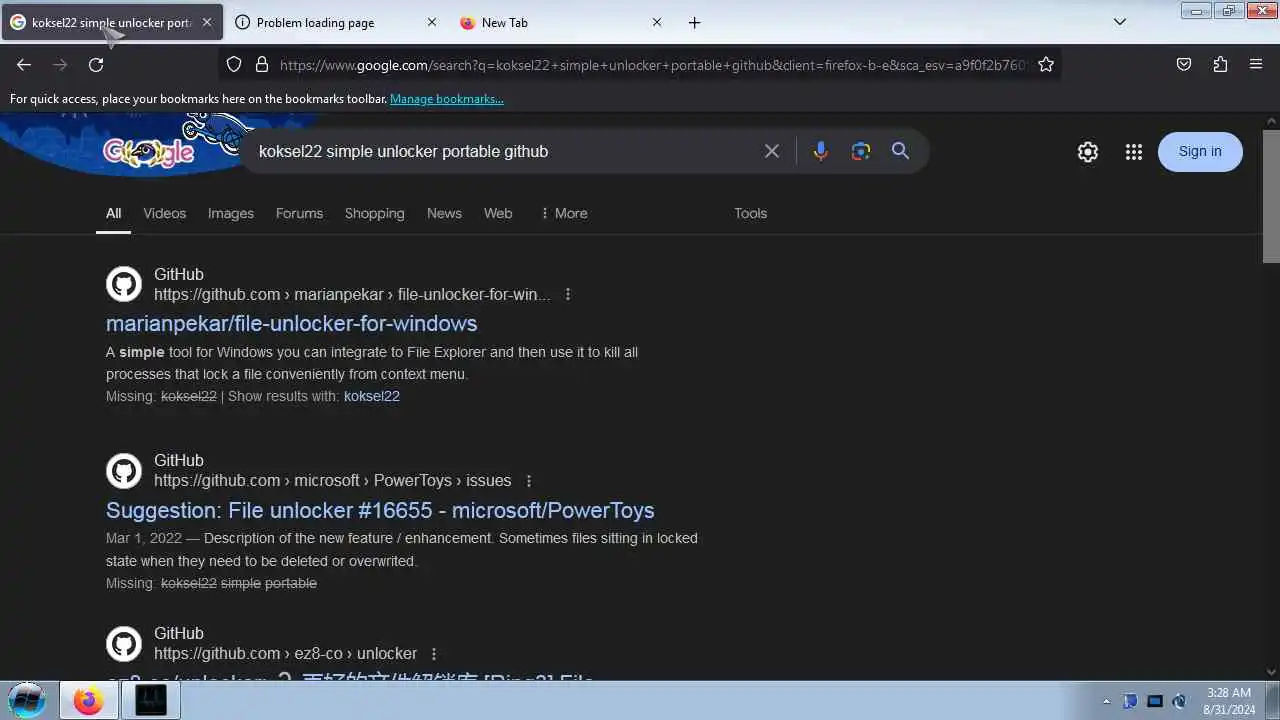Show results with koksel22 link
Screen dimensions: 1280x720
coord(372,396)
